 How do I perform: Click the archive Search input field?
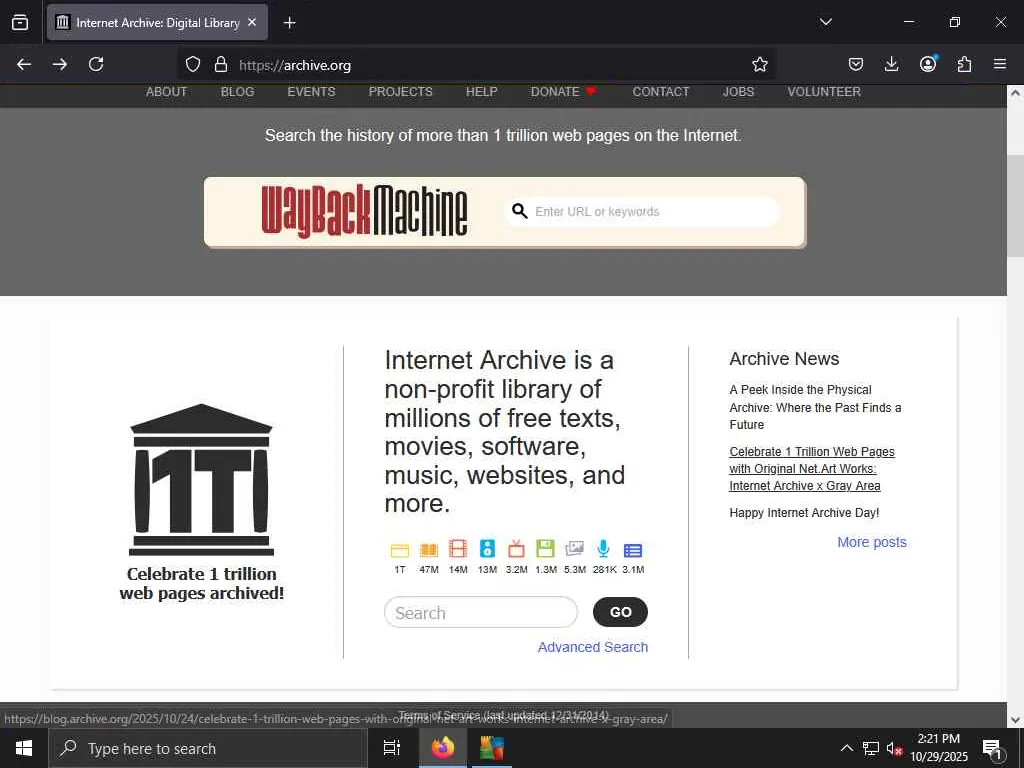(481, 613)
